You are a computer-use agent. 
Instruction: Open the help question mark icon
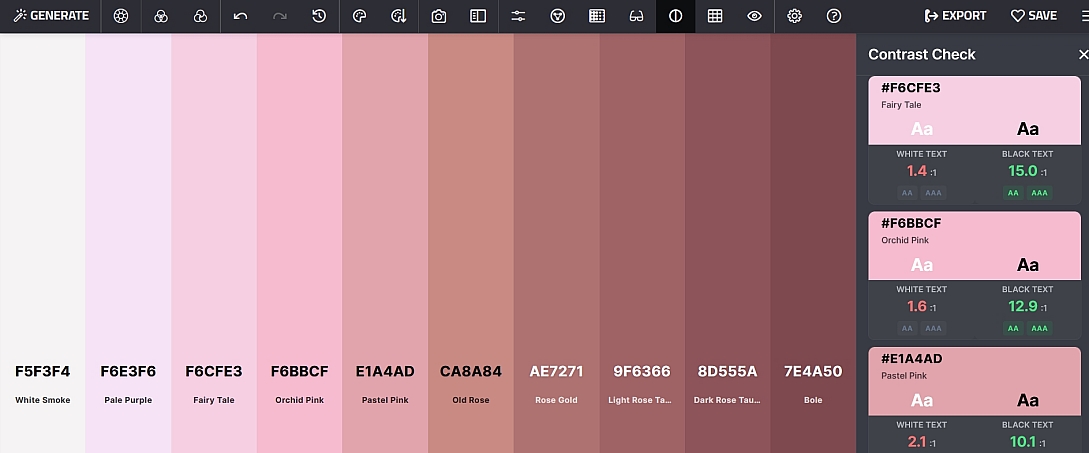coord(834,16)
